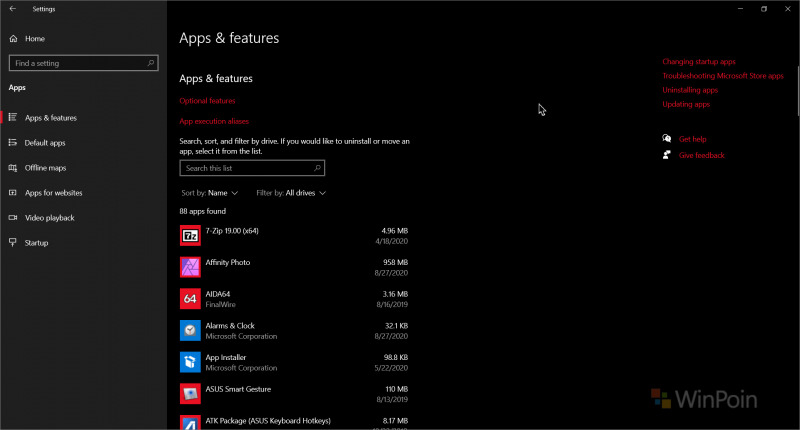
Task: Click the Apps & features list icon
Action: pyautogui.click(x=13, y=117)
